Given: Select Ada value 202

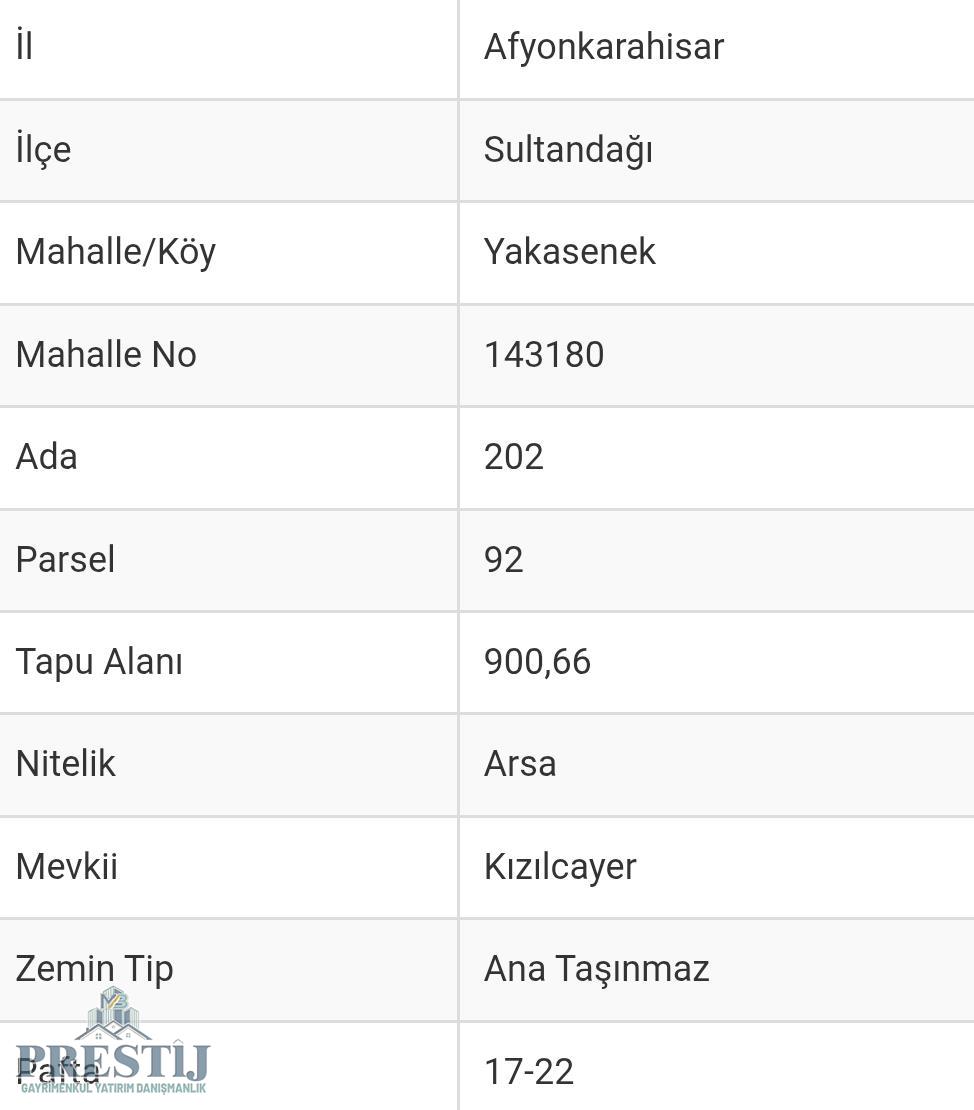Looking at the screenshot, I should coord(514,457).
